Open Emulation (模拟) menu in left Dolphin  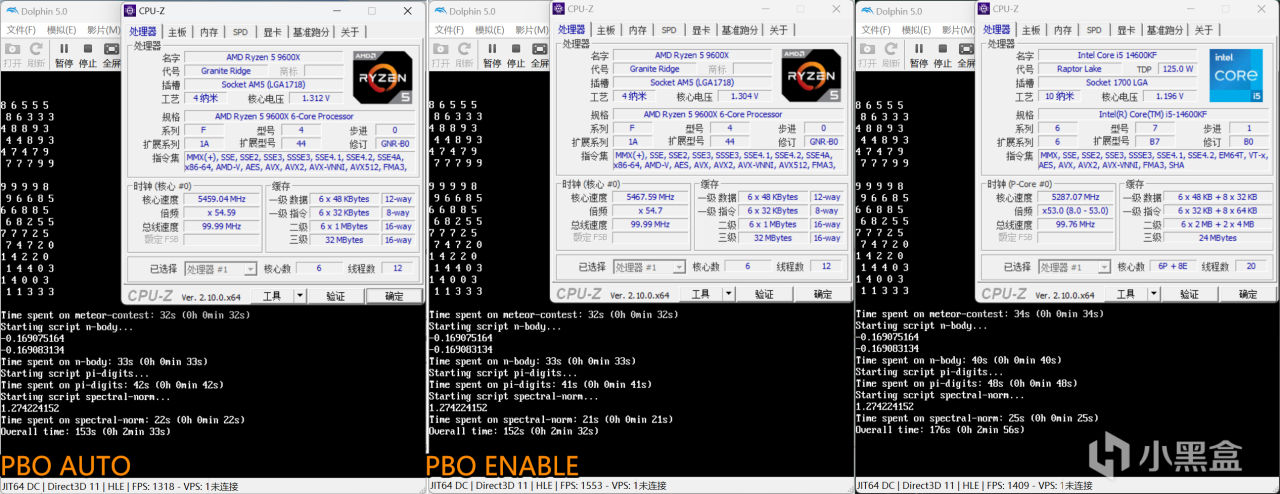[x=61, y=30]
